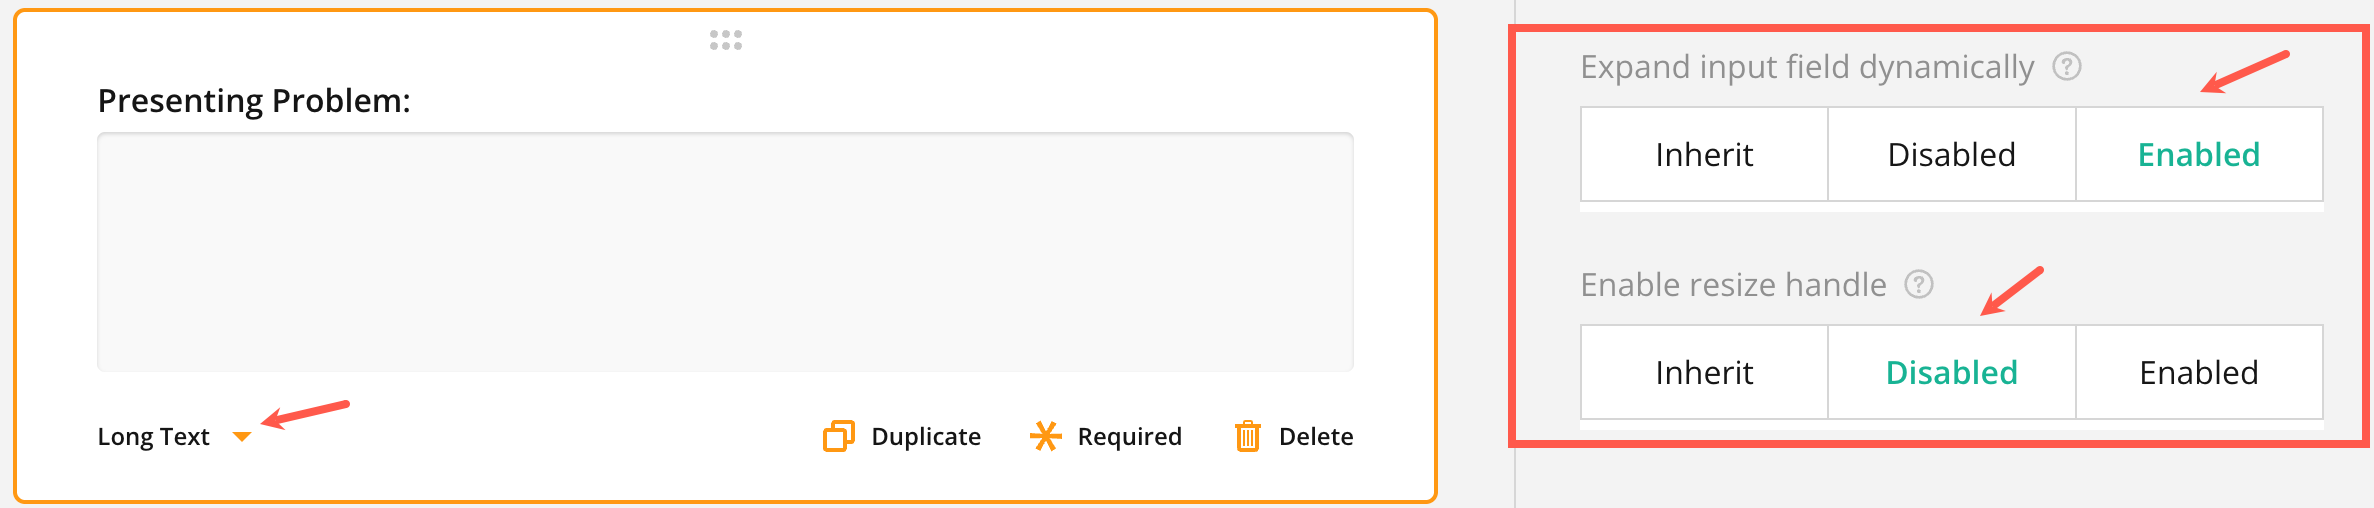This screenshot has height=508, width=2374.
Task: Click the Expand input field dynamically label
Action: click(1807, 67)
